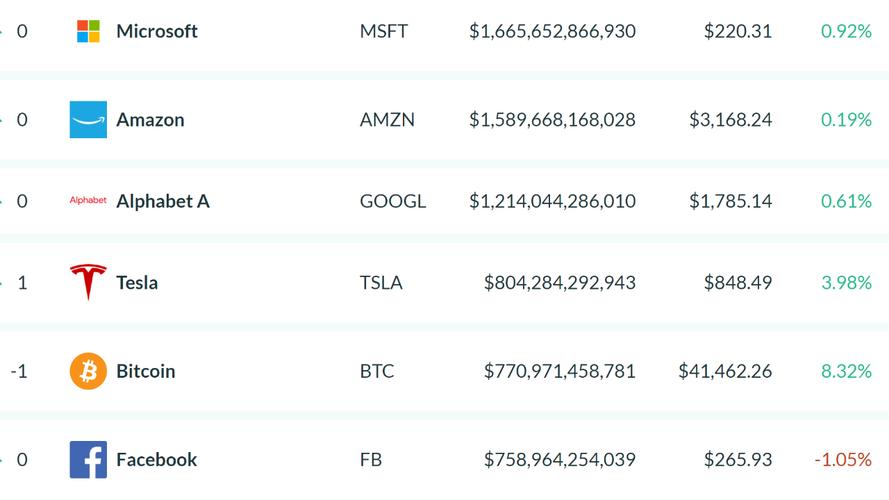The image size is (889, 500).
Task: Click Bitcoin's 8.32% daily change
Action: click(846, 371)
